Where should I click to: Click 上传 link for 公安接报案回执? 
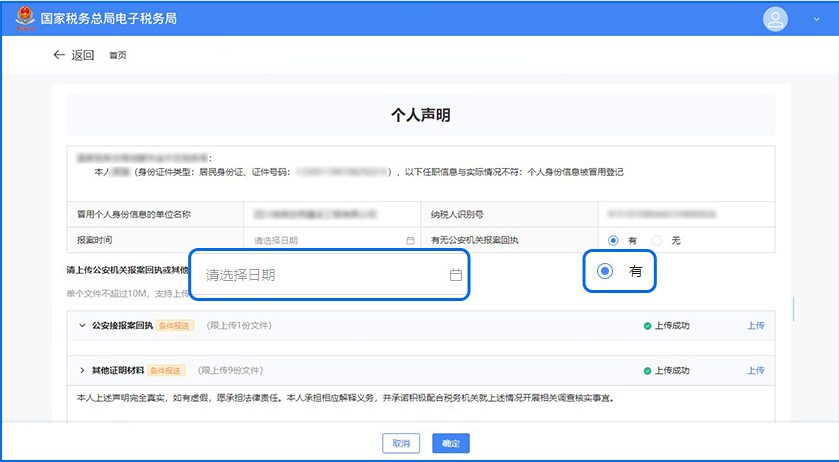756,325
